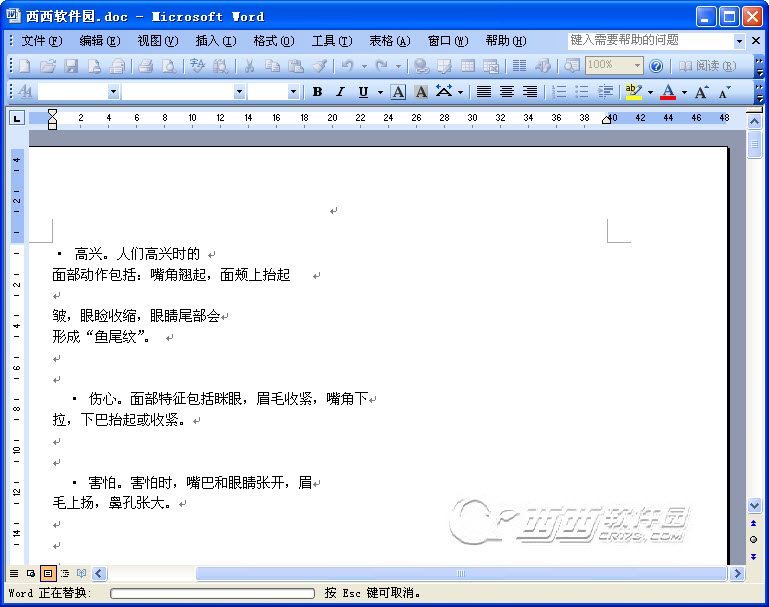Click the Columns layout icon
Screen dimensions: 769x607
click(x=519, y=65)
